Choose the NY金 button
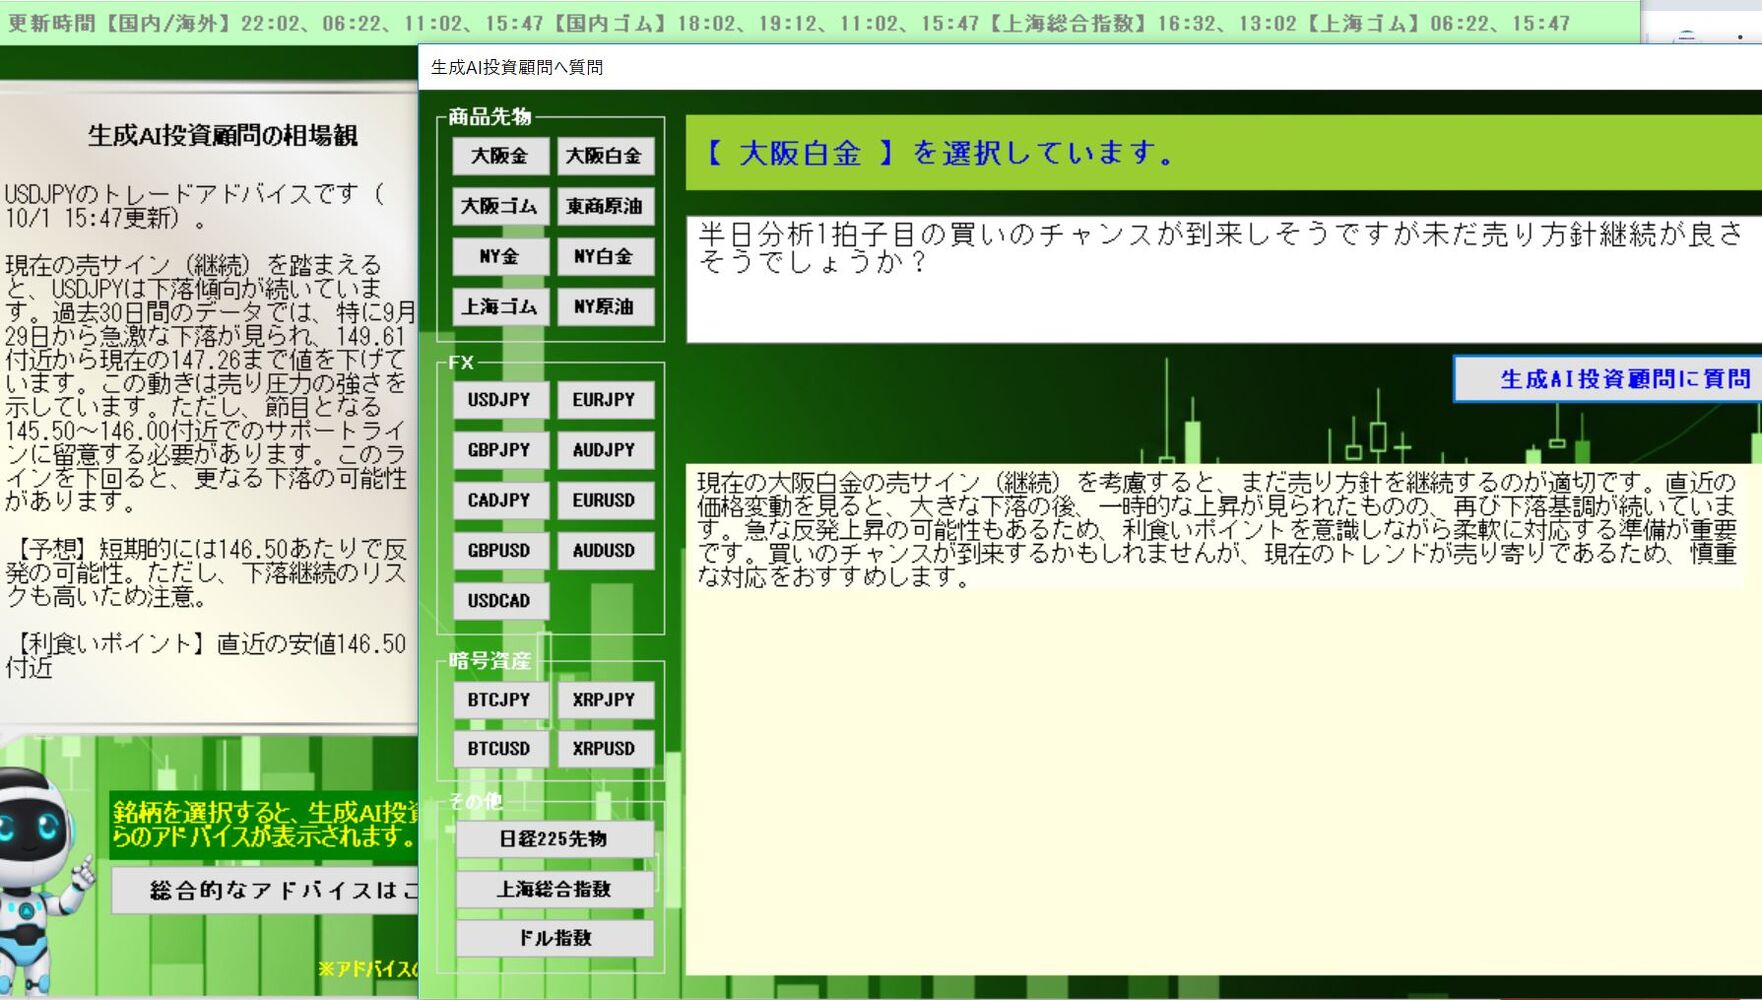The height and width of the screenshot is (1000, 1762). click(500, 256)
